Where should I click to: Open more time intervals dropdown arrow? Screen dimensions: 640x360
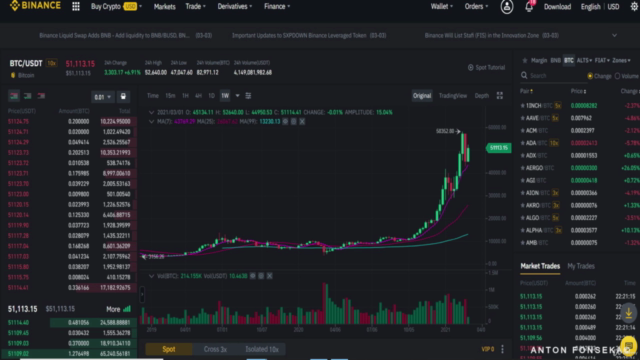pyautogui.click(x=237, y=96)
